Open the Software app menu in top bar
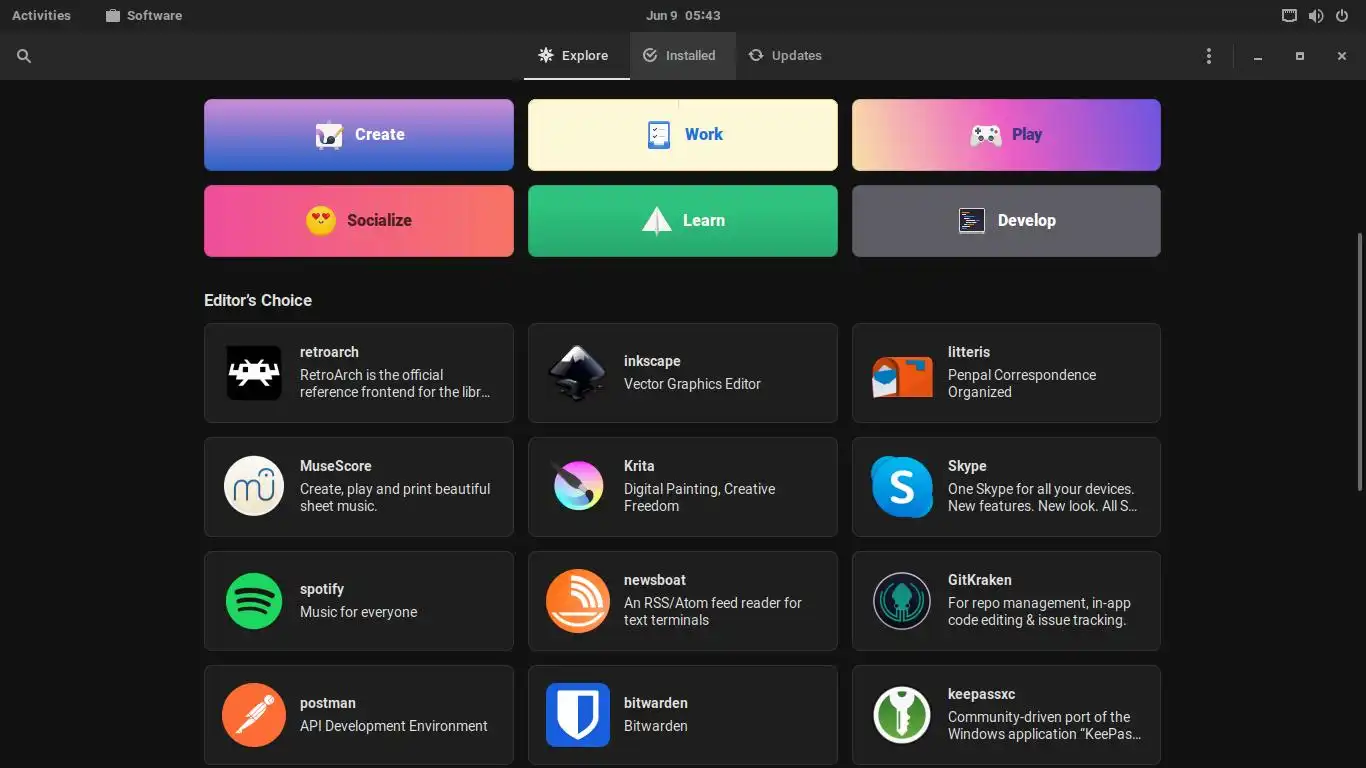The width and height of the screenshot is (1366, 768). click(143, 15)
